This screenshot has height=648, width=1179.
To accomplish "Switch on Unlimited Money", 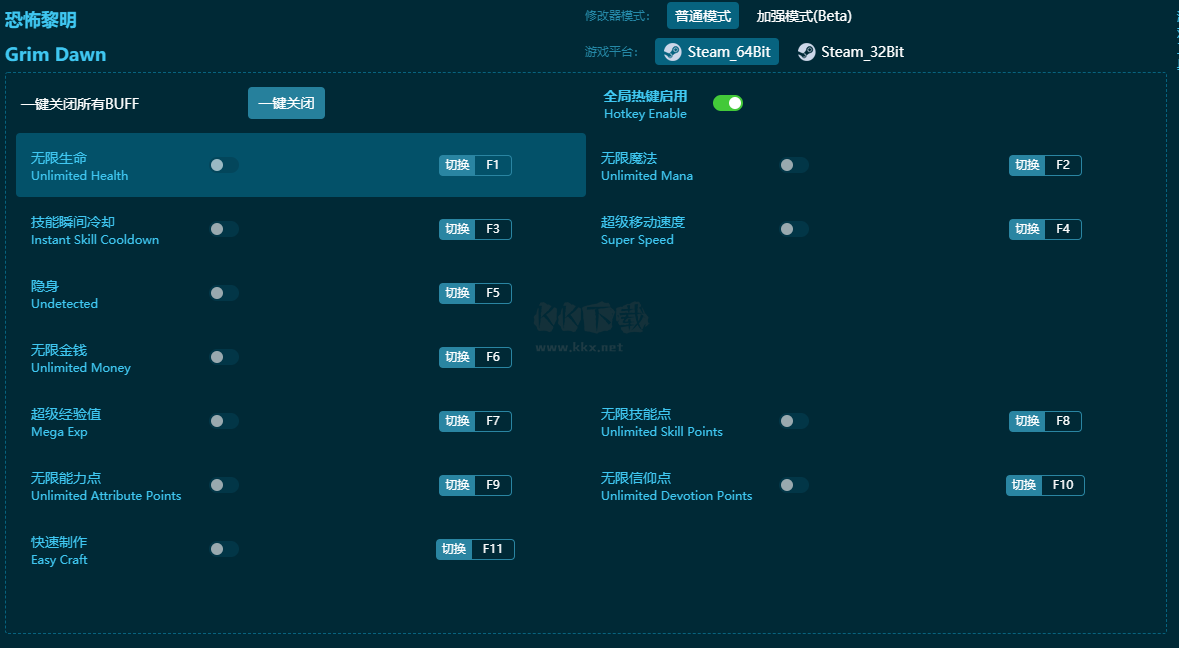I will 224,356.
